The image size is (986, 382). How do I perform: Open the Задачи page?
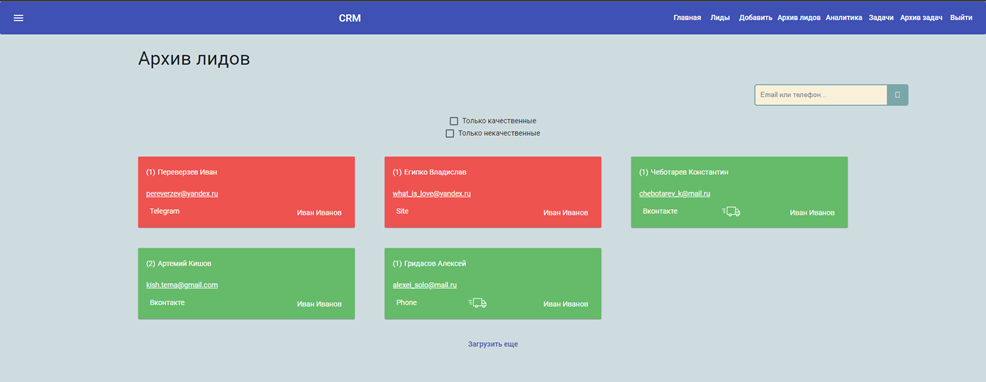coord(881,18)
